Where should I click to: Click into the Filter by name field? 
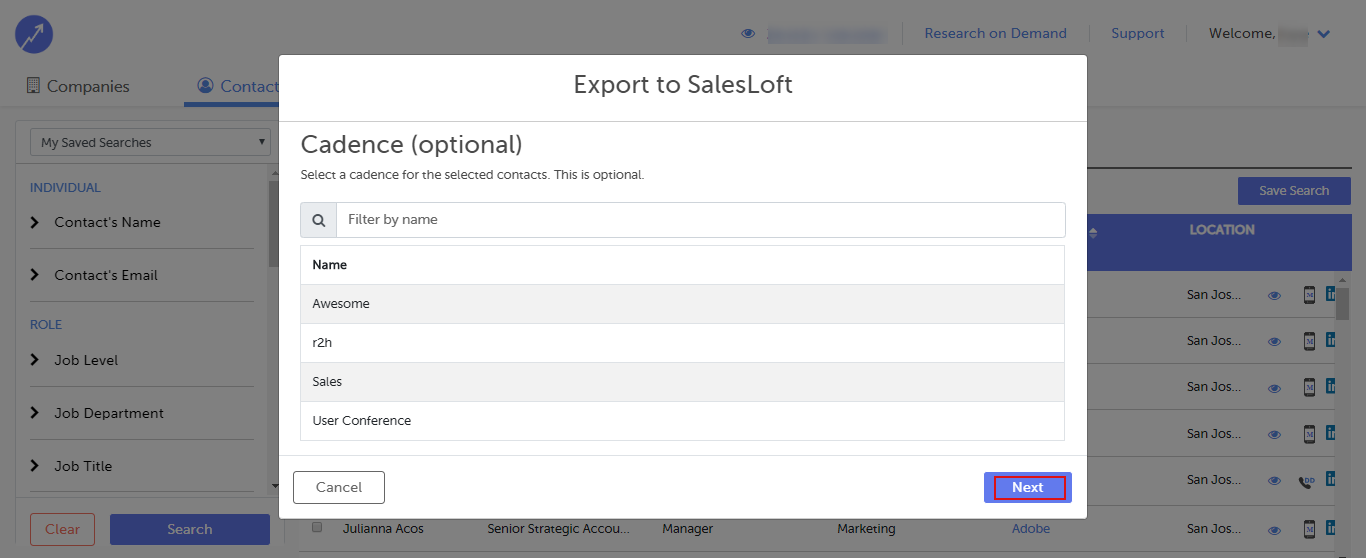tap(701, 220)
